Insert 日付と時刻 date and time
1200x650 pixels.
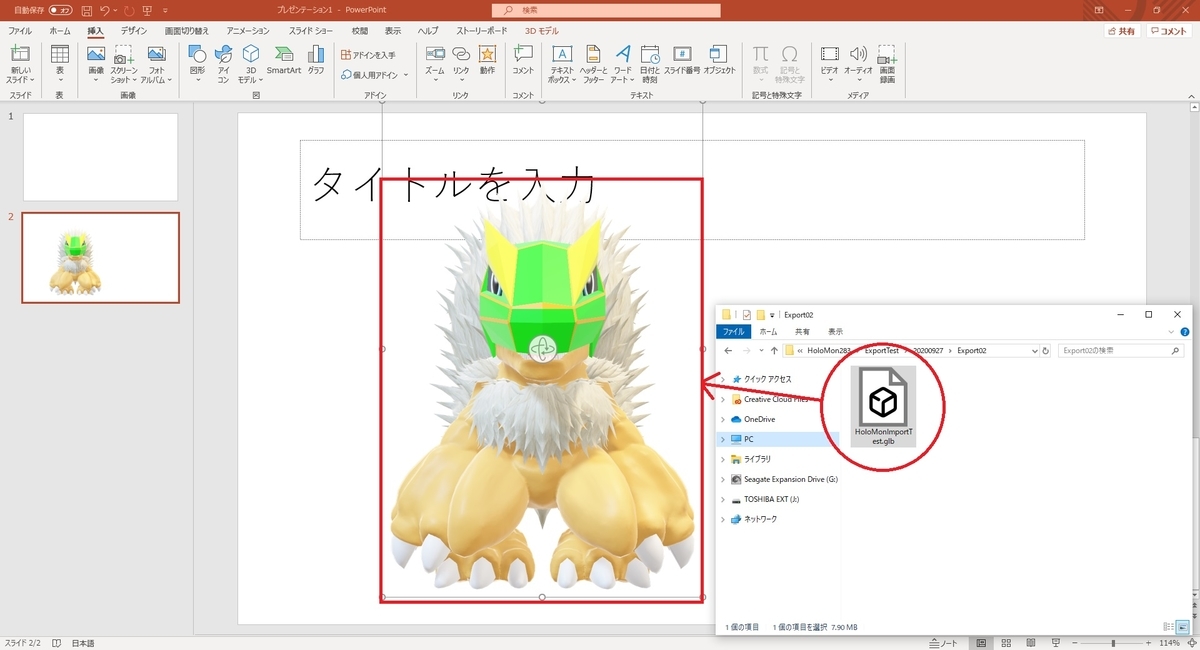pos(650,64)
